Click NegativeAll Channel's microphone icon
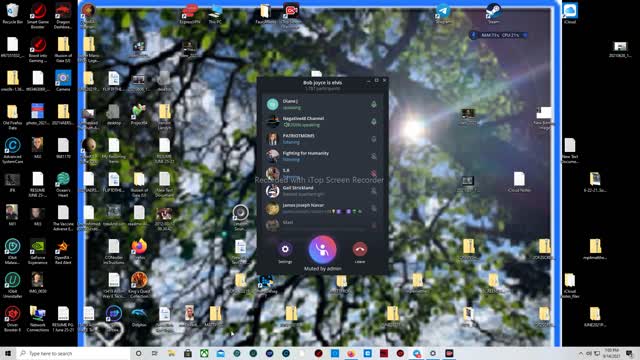 click(x=373, y=121)
